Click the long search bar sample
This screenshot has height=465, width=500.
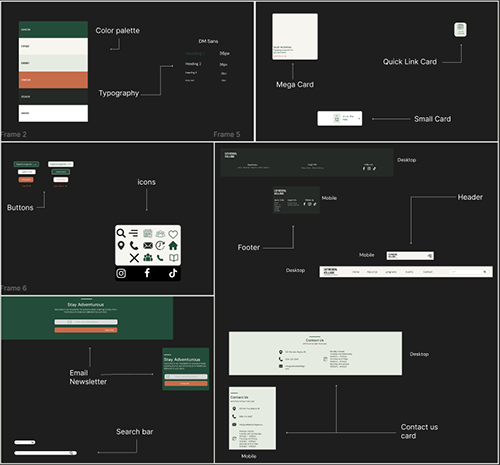point(45,453)
